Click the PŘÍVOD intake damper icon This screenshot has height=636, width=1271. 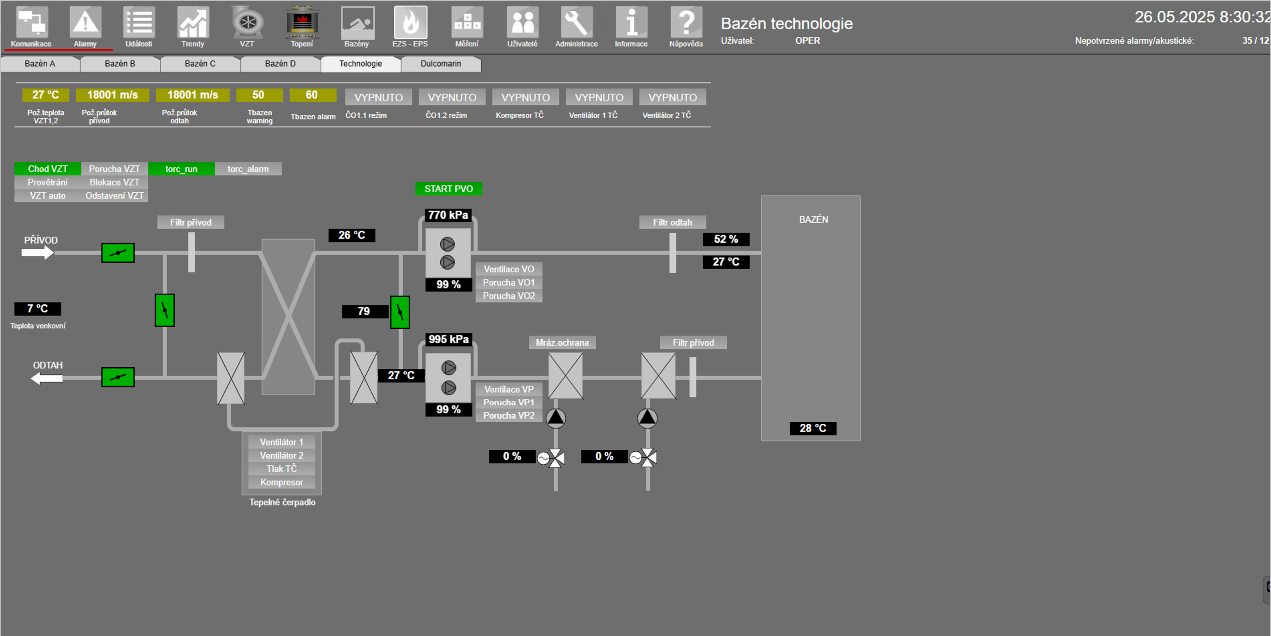pos(118,253)
